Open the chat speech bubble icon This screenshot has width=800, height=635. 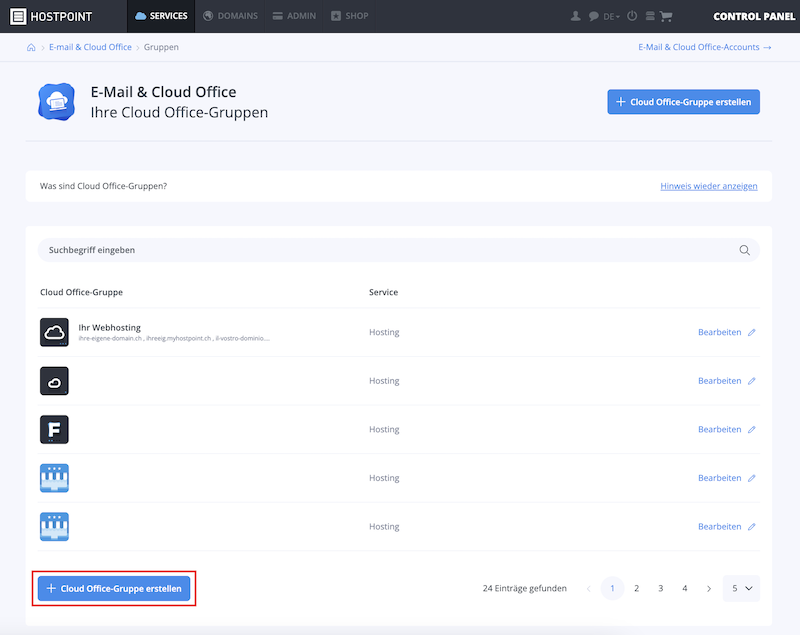pos(593,16)
